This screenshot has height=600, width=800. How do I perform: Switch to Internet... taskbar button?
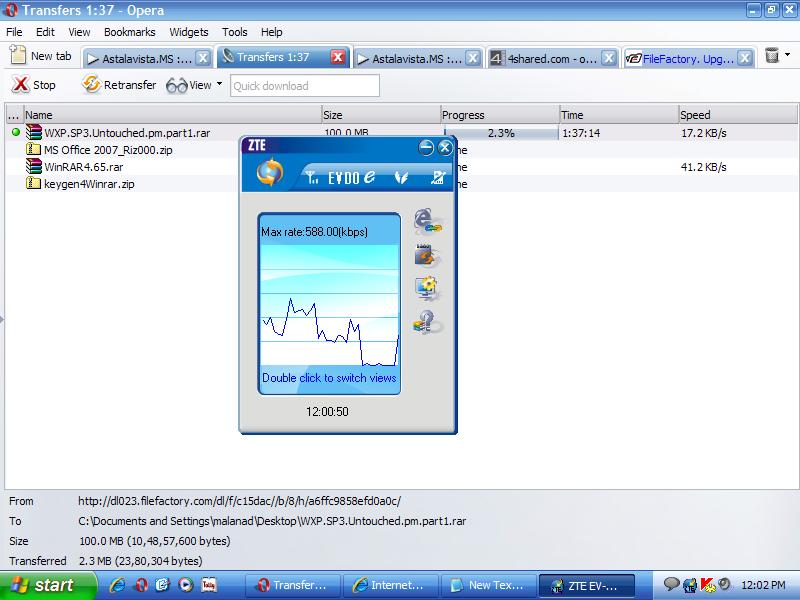(x=391, y=585)
